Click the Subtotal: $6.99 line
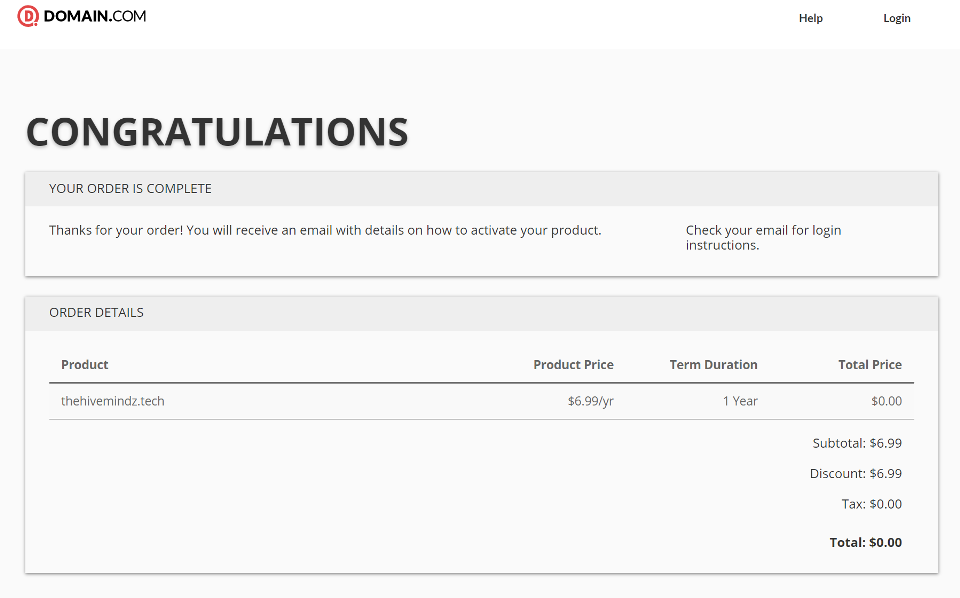Viewport: 960px width, 598px height. pyautogui.click(x=857, y=443)
